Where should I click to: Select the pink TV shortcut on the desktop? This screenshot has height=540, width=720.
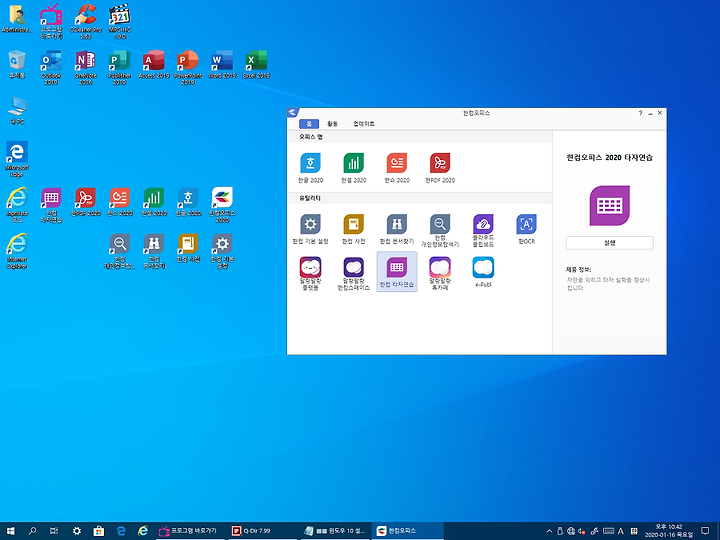[51, 21]
